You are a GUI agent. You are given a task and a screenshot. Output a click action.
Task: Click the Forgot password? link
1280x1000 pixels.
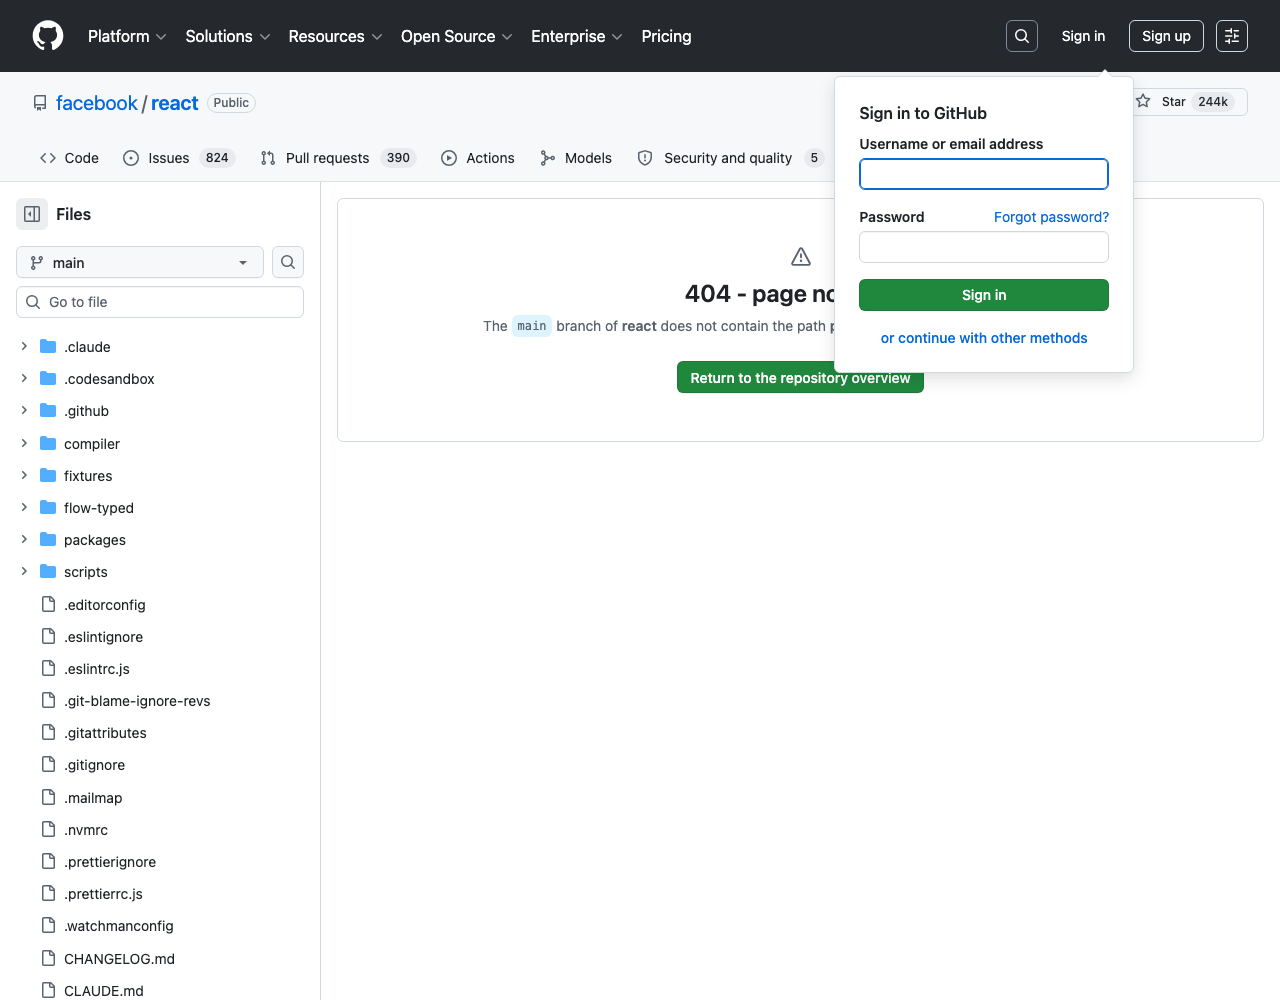tap(1051, 217)
